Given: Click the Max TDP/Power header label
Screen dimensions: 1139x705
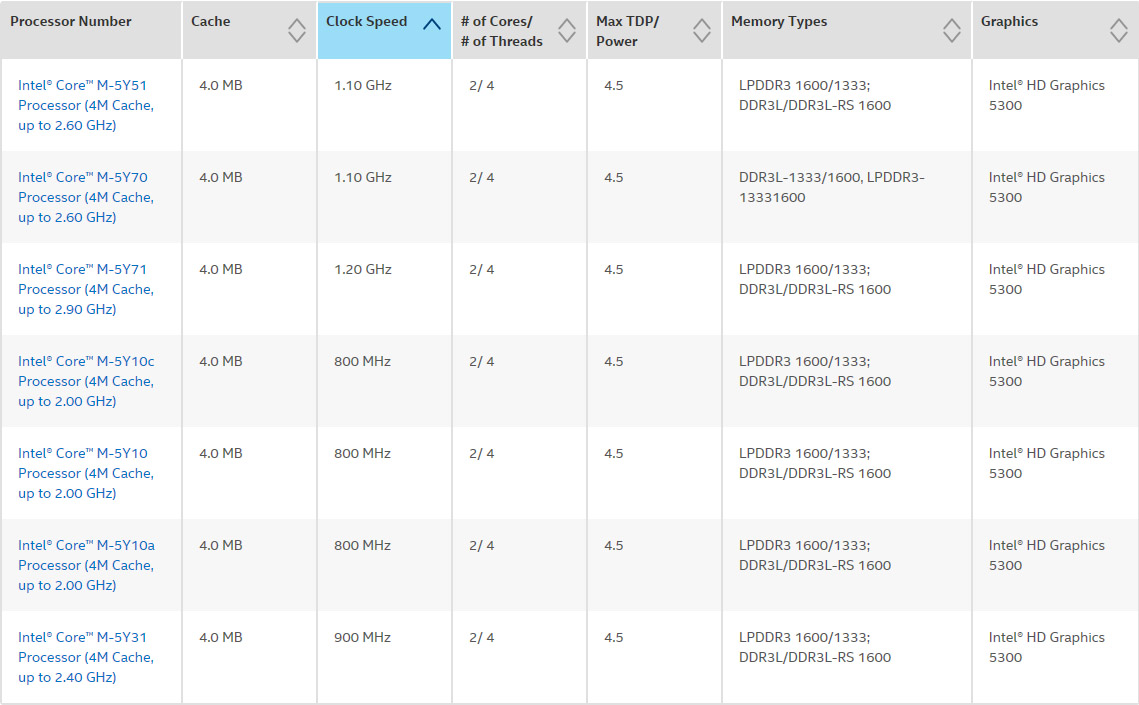Looking at the screenshot, I should [x=627, y=31].
